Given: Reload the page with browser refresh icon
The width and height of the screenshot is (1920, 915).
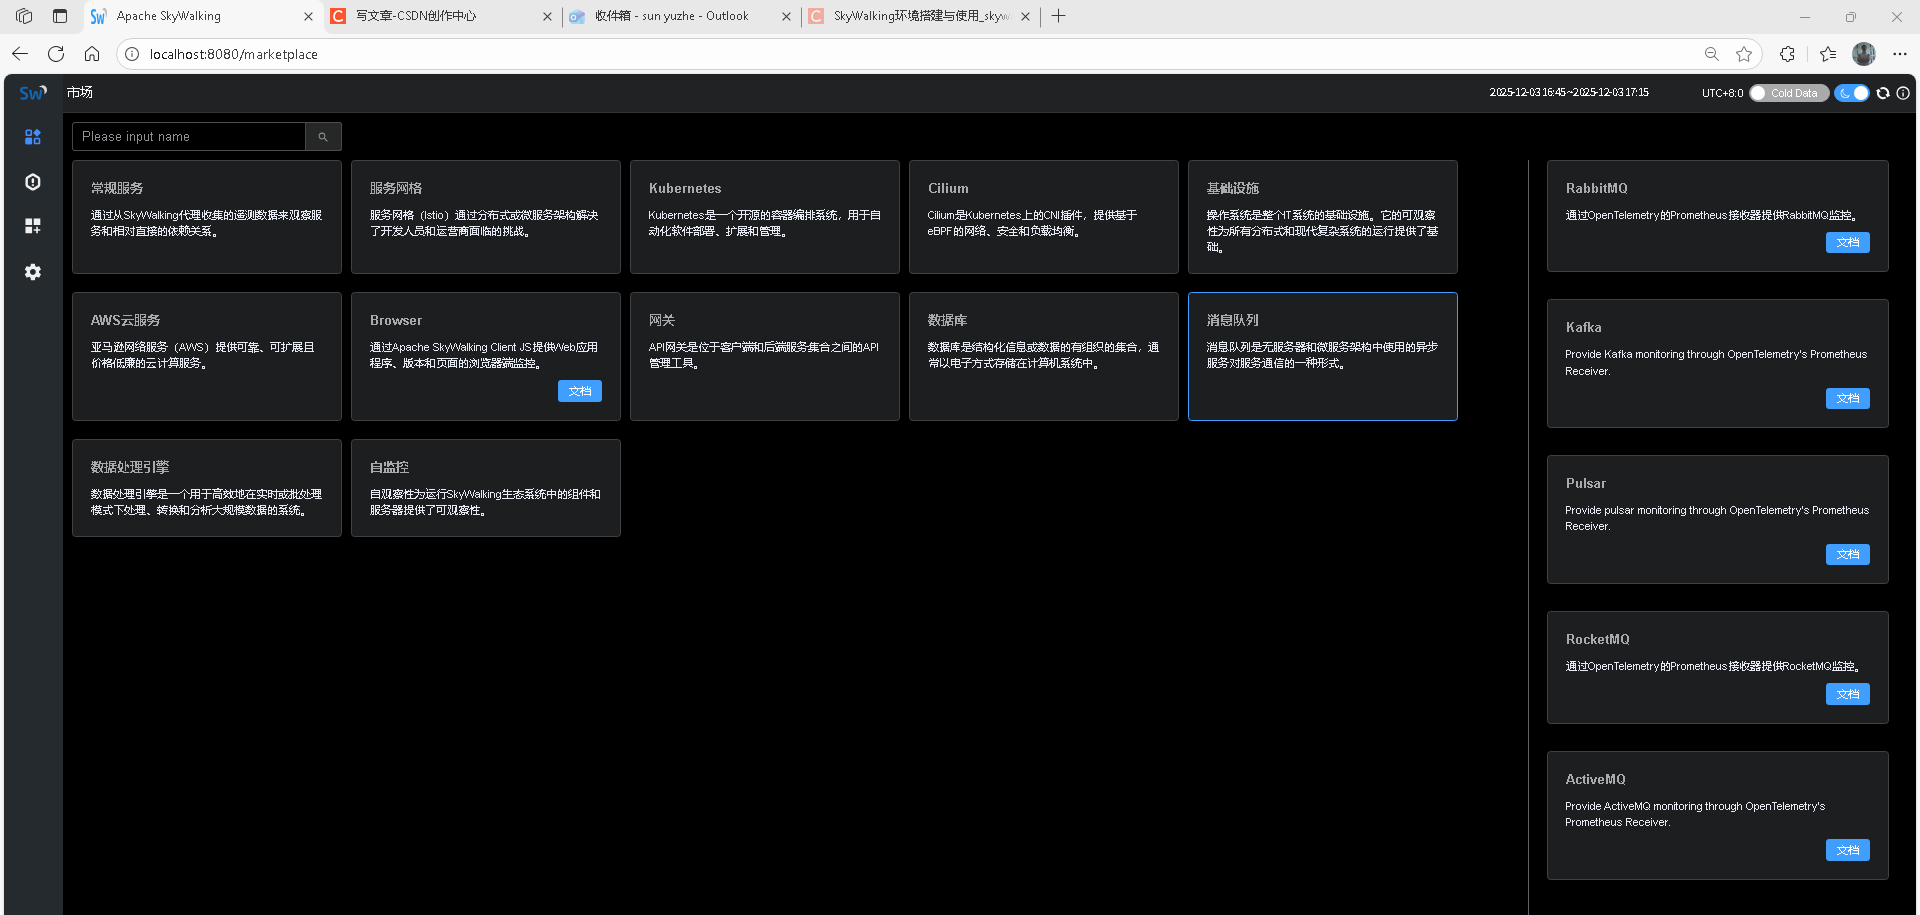Looking at the screenshot, I should (x=56, y=54).
